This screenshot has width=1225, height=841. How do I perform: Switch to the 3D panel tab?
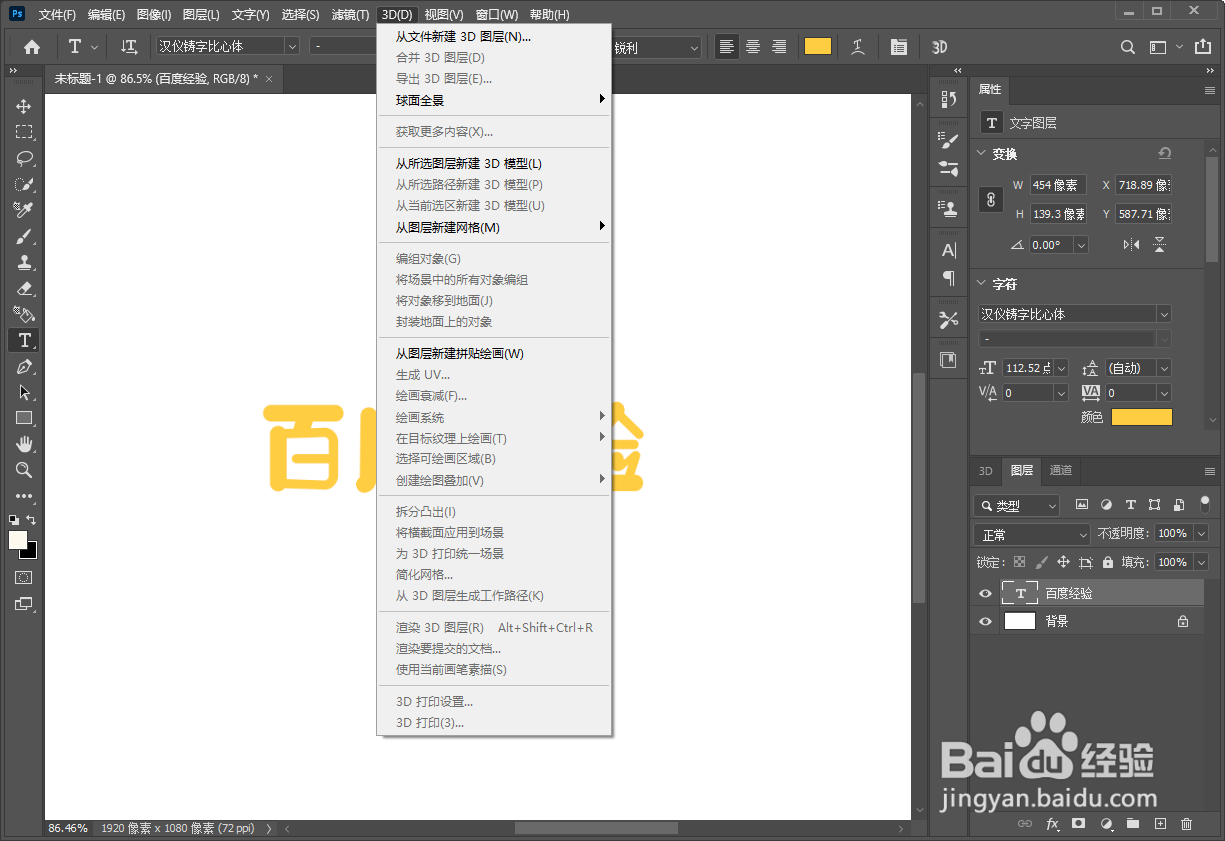point(985,470)
